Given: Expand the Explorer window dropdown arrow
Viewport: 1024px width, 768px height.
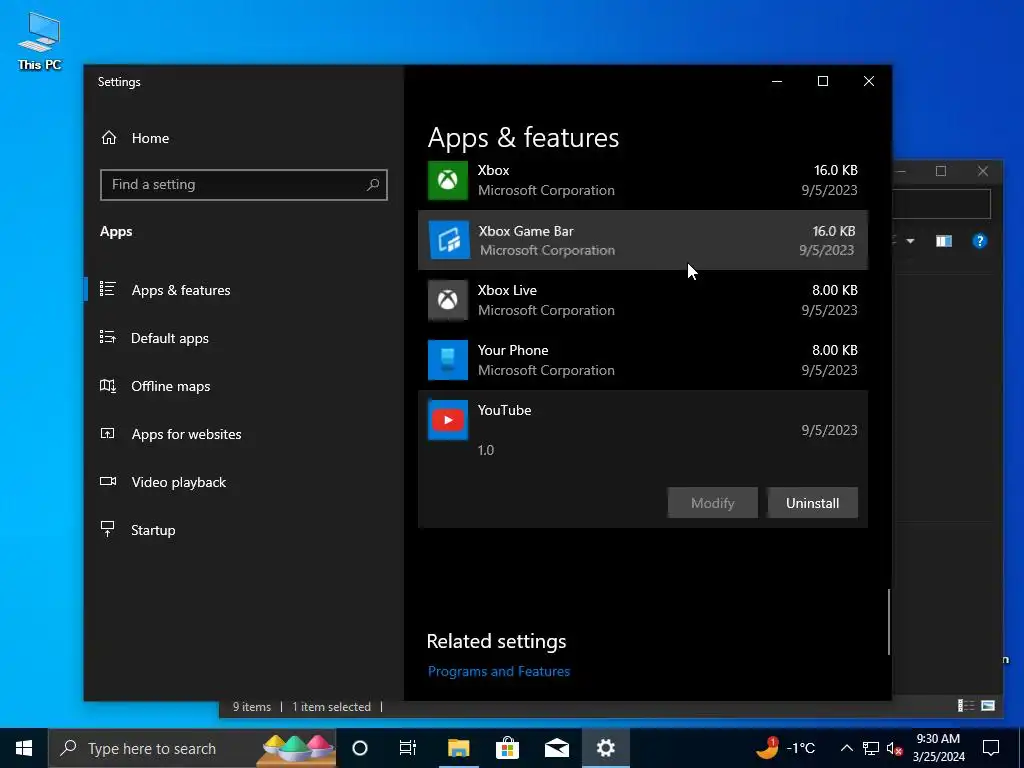Looking at the screenshot, I should tap(910, 241).
